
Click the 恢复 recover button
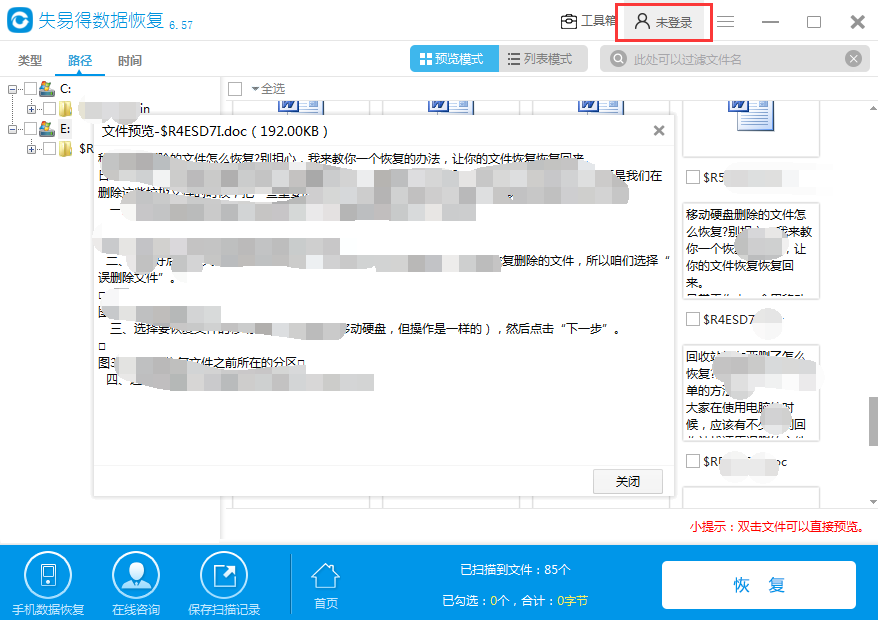pyautogui.click(x=758, y=585)
